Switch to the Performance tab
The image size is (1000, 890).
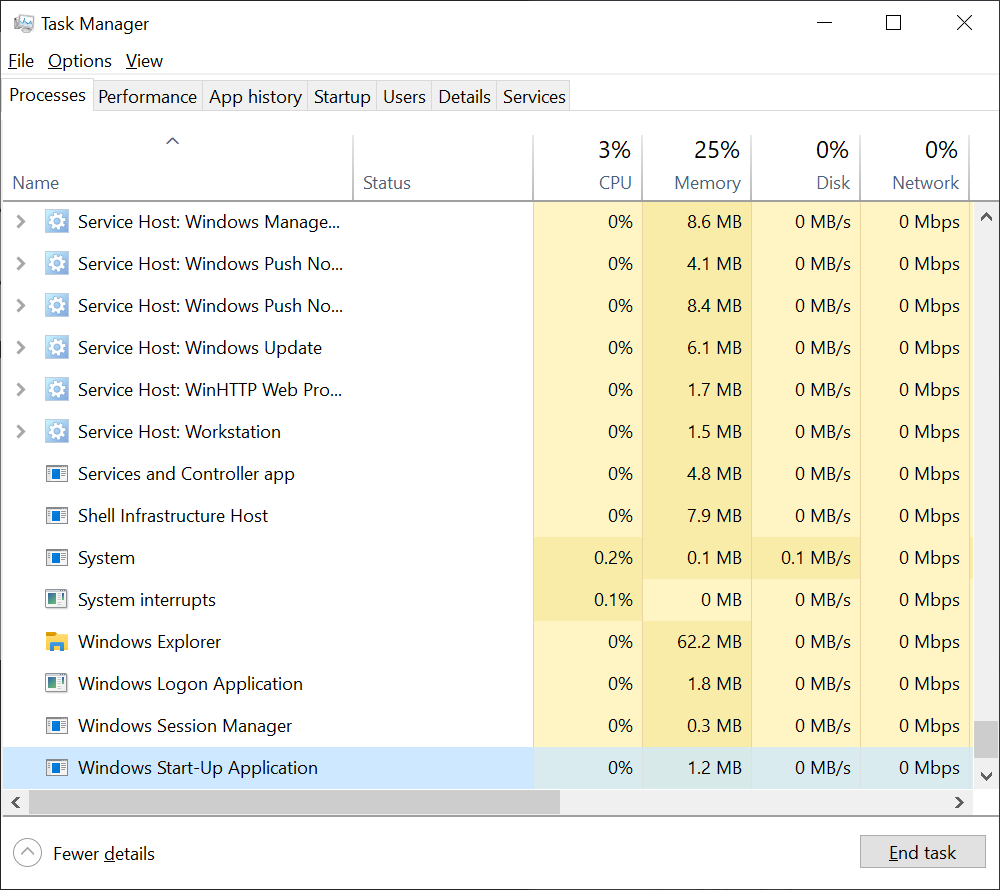click(x=147, y=97)
